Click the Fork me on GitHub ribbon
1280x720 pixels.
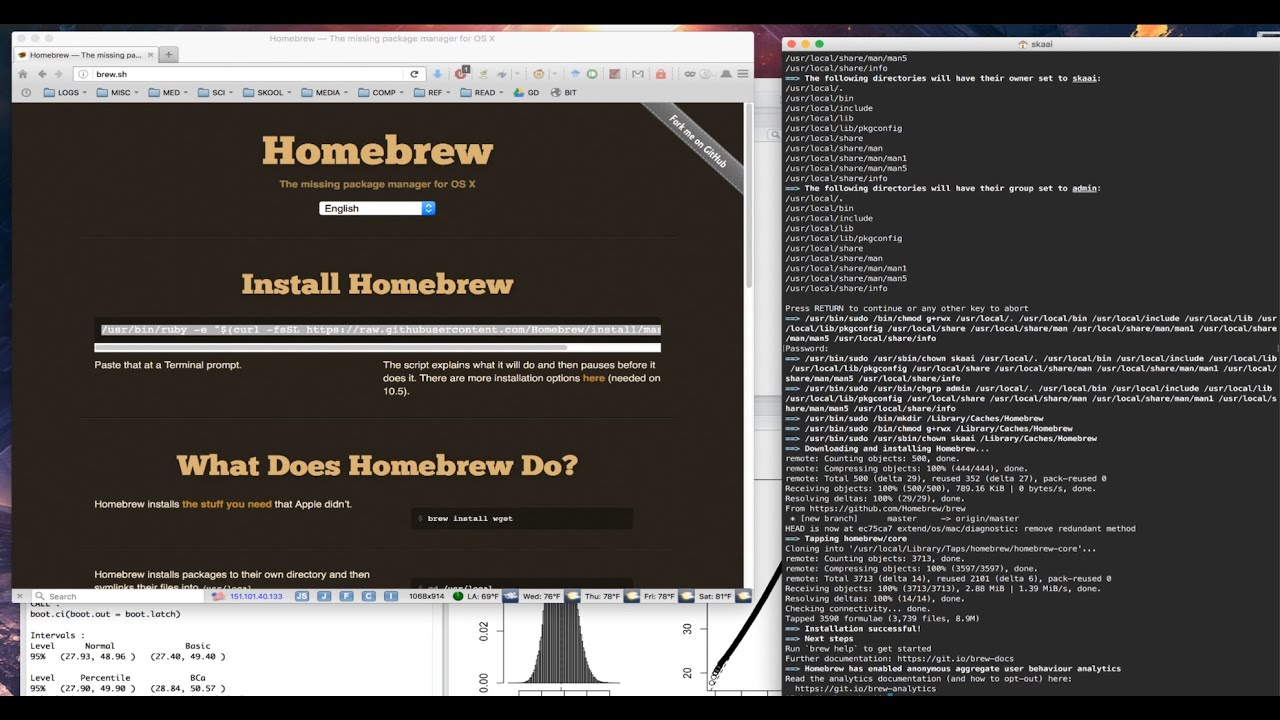point(697,141)
